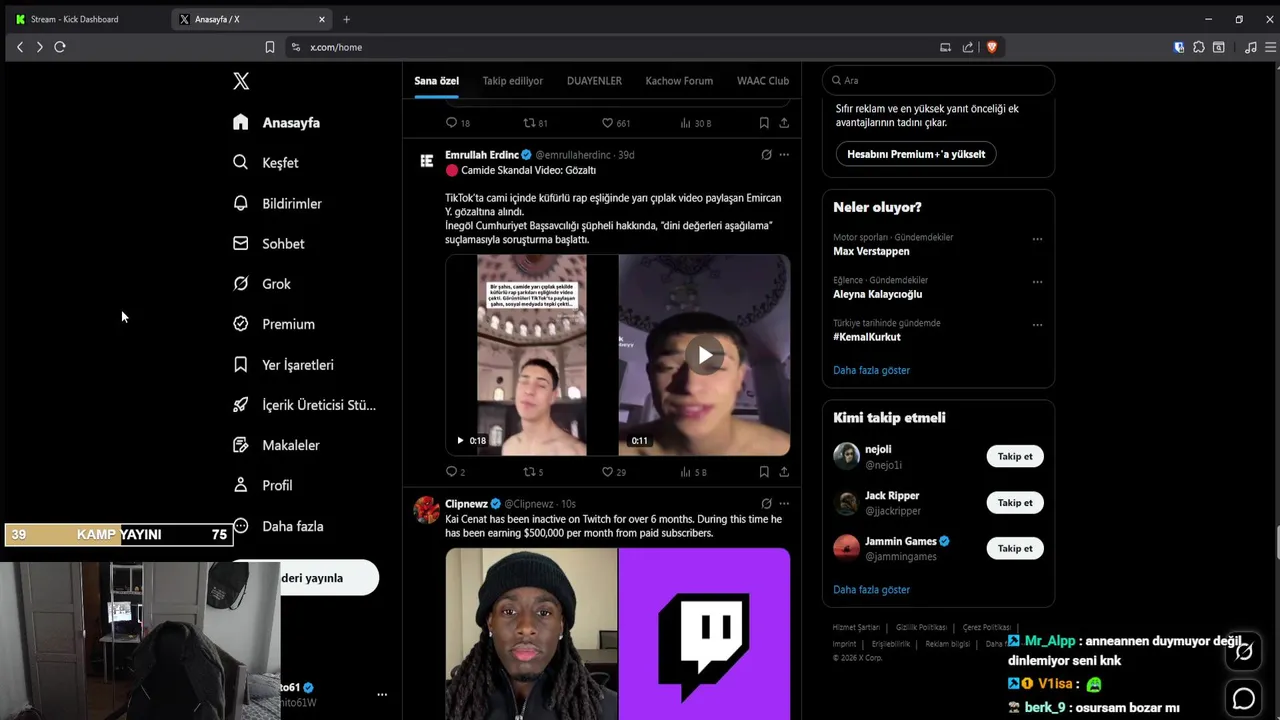Open the #KemalKurkut trending topic
This screenshot has height=720, width=1280.
[867, 337]
